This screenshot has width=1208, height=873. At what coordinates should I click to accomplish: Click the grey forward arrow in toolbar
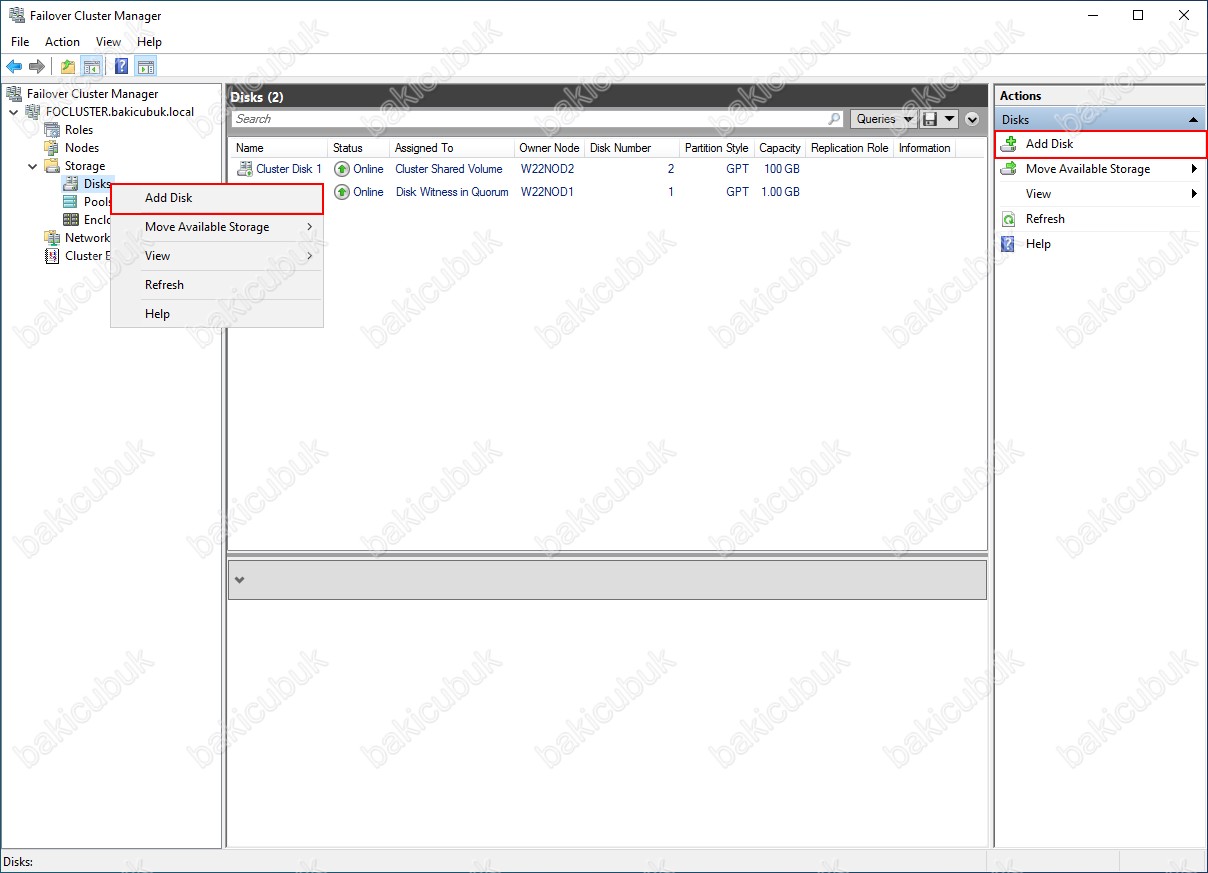[x=37, y=67]
